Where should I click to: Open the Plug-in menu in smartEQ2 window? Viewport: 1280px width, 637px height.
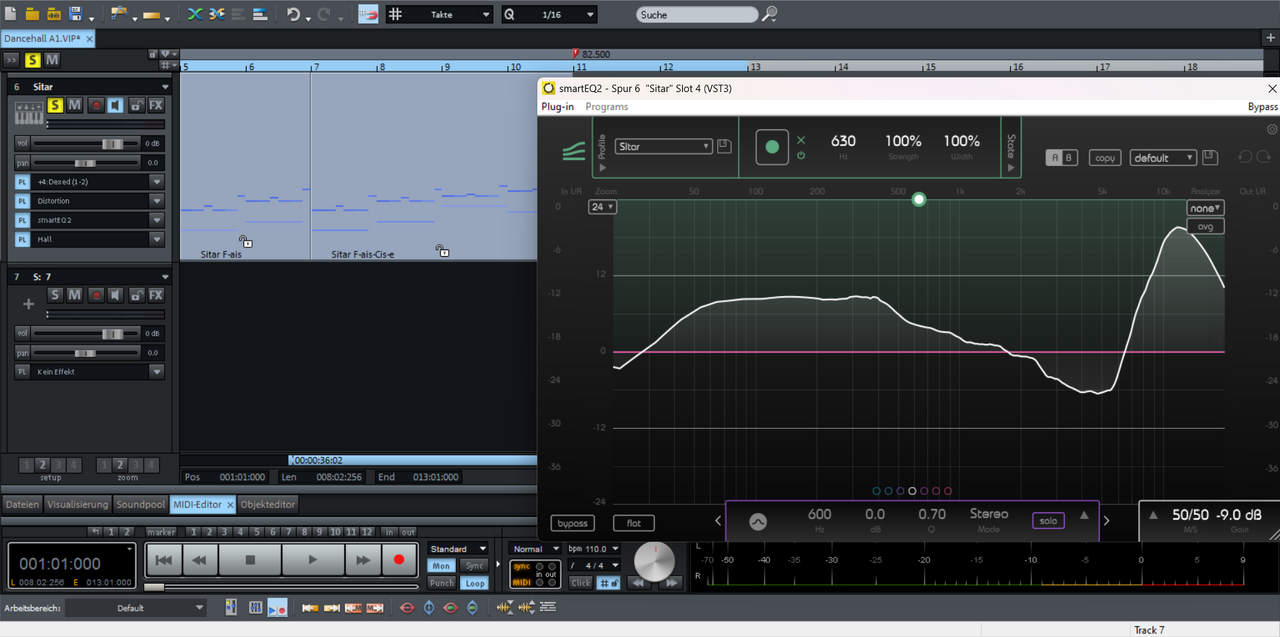tap(558, 107)
